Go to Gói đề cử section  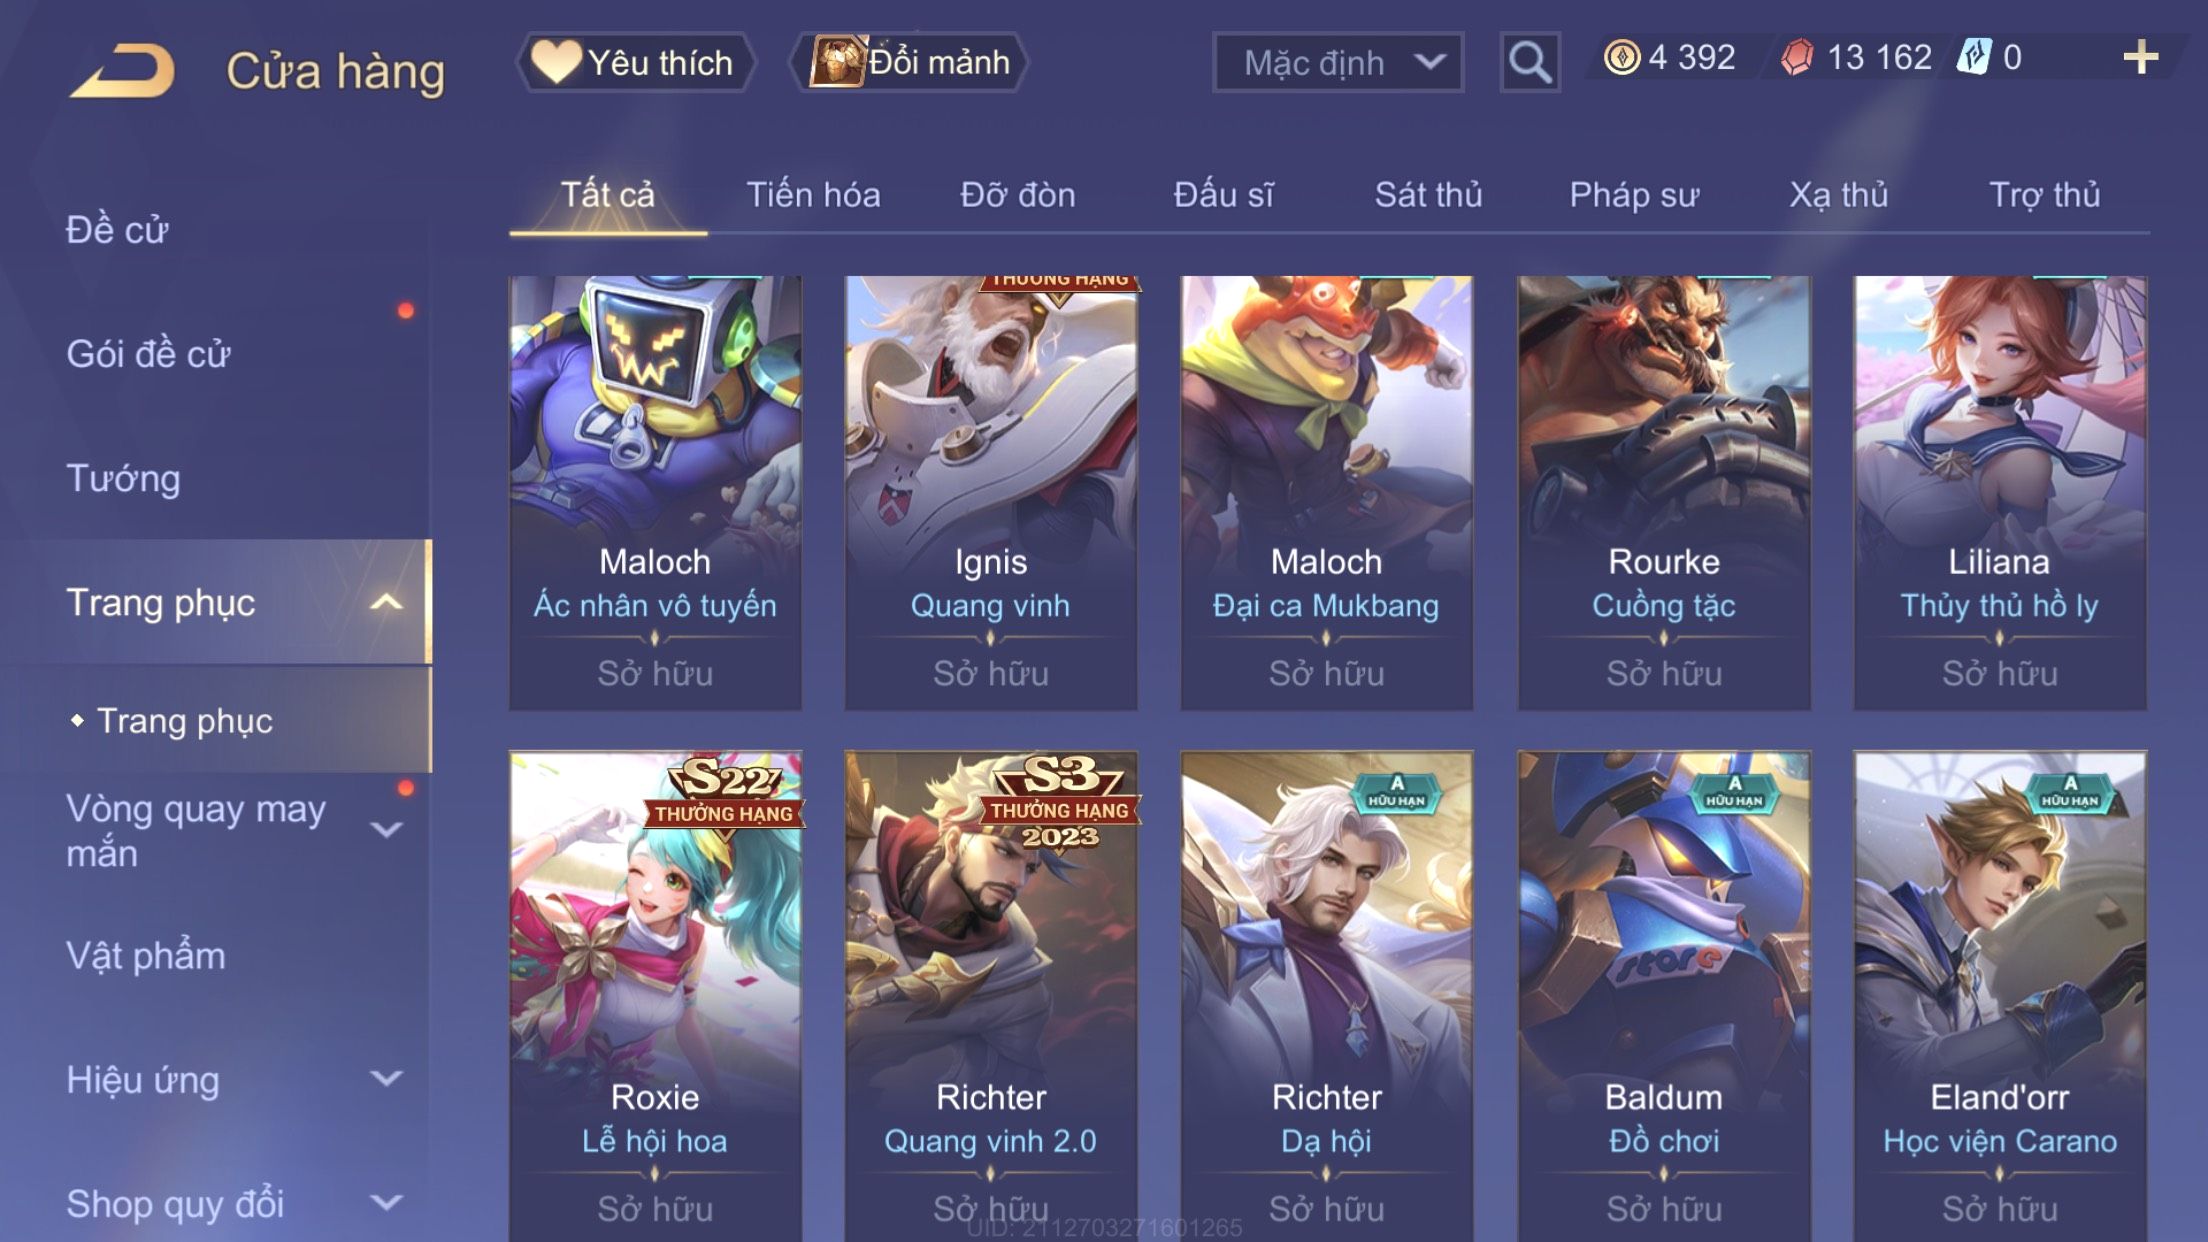(148, 354)
